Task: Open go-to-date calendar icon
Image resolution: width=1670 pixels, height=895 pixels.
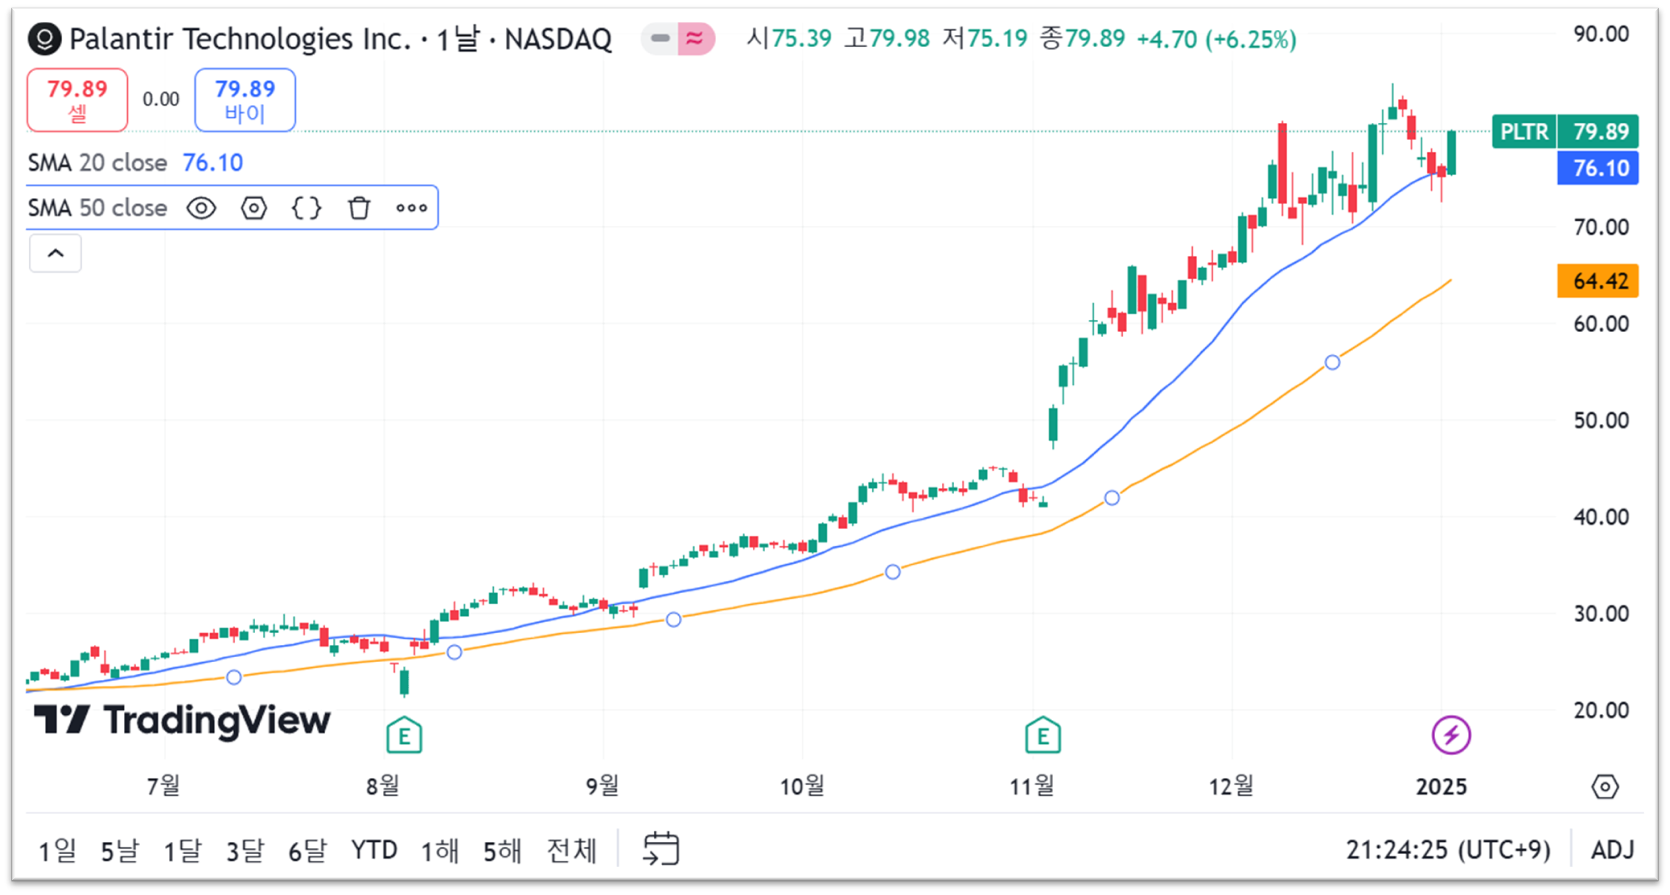Action: (x=660, y=850)
